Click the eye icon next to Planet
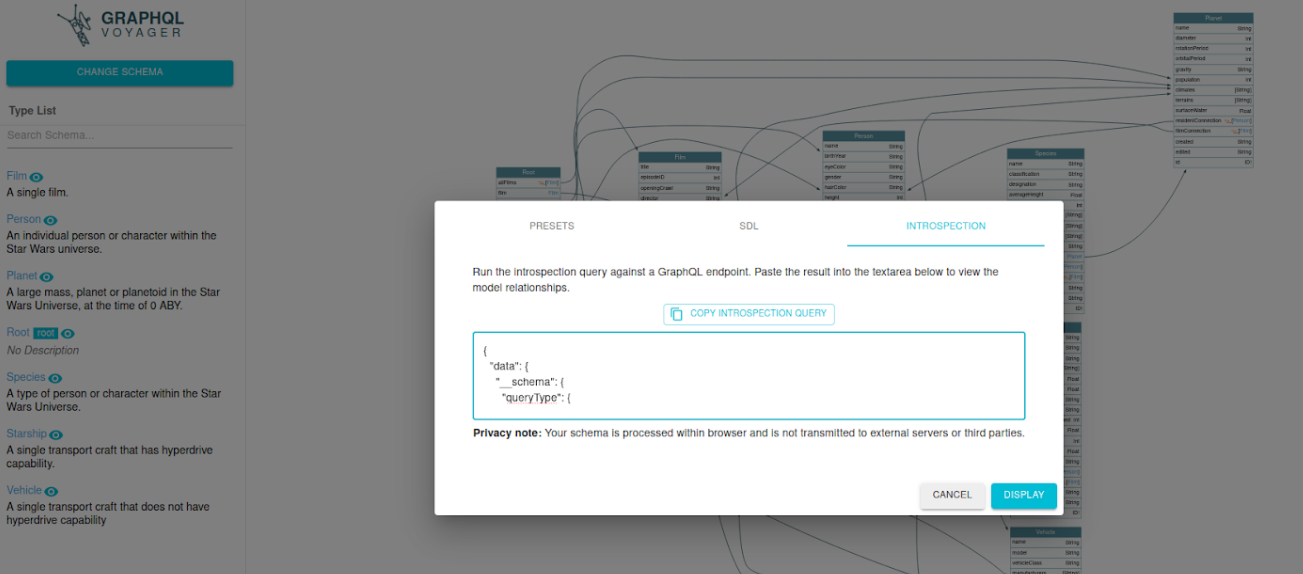Viewport: 1303px width, 574px height. click(x=46, y=276)
